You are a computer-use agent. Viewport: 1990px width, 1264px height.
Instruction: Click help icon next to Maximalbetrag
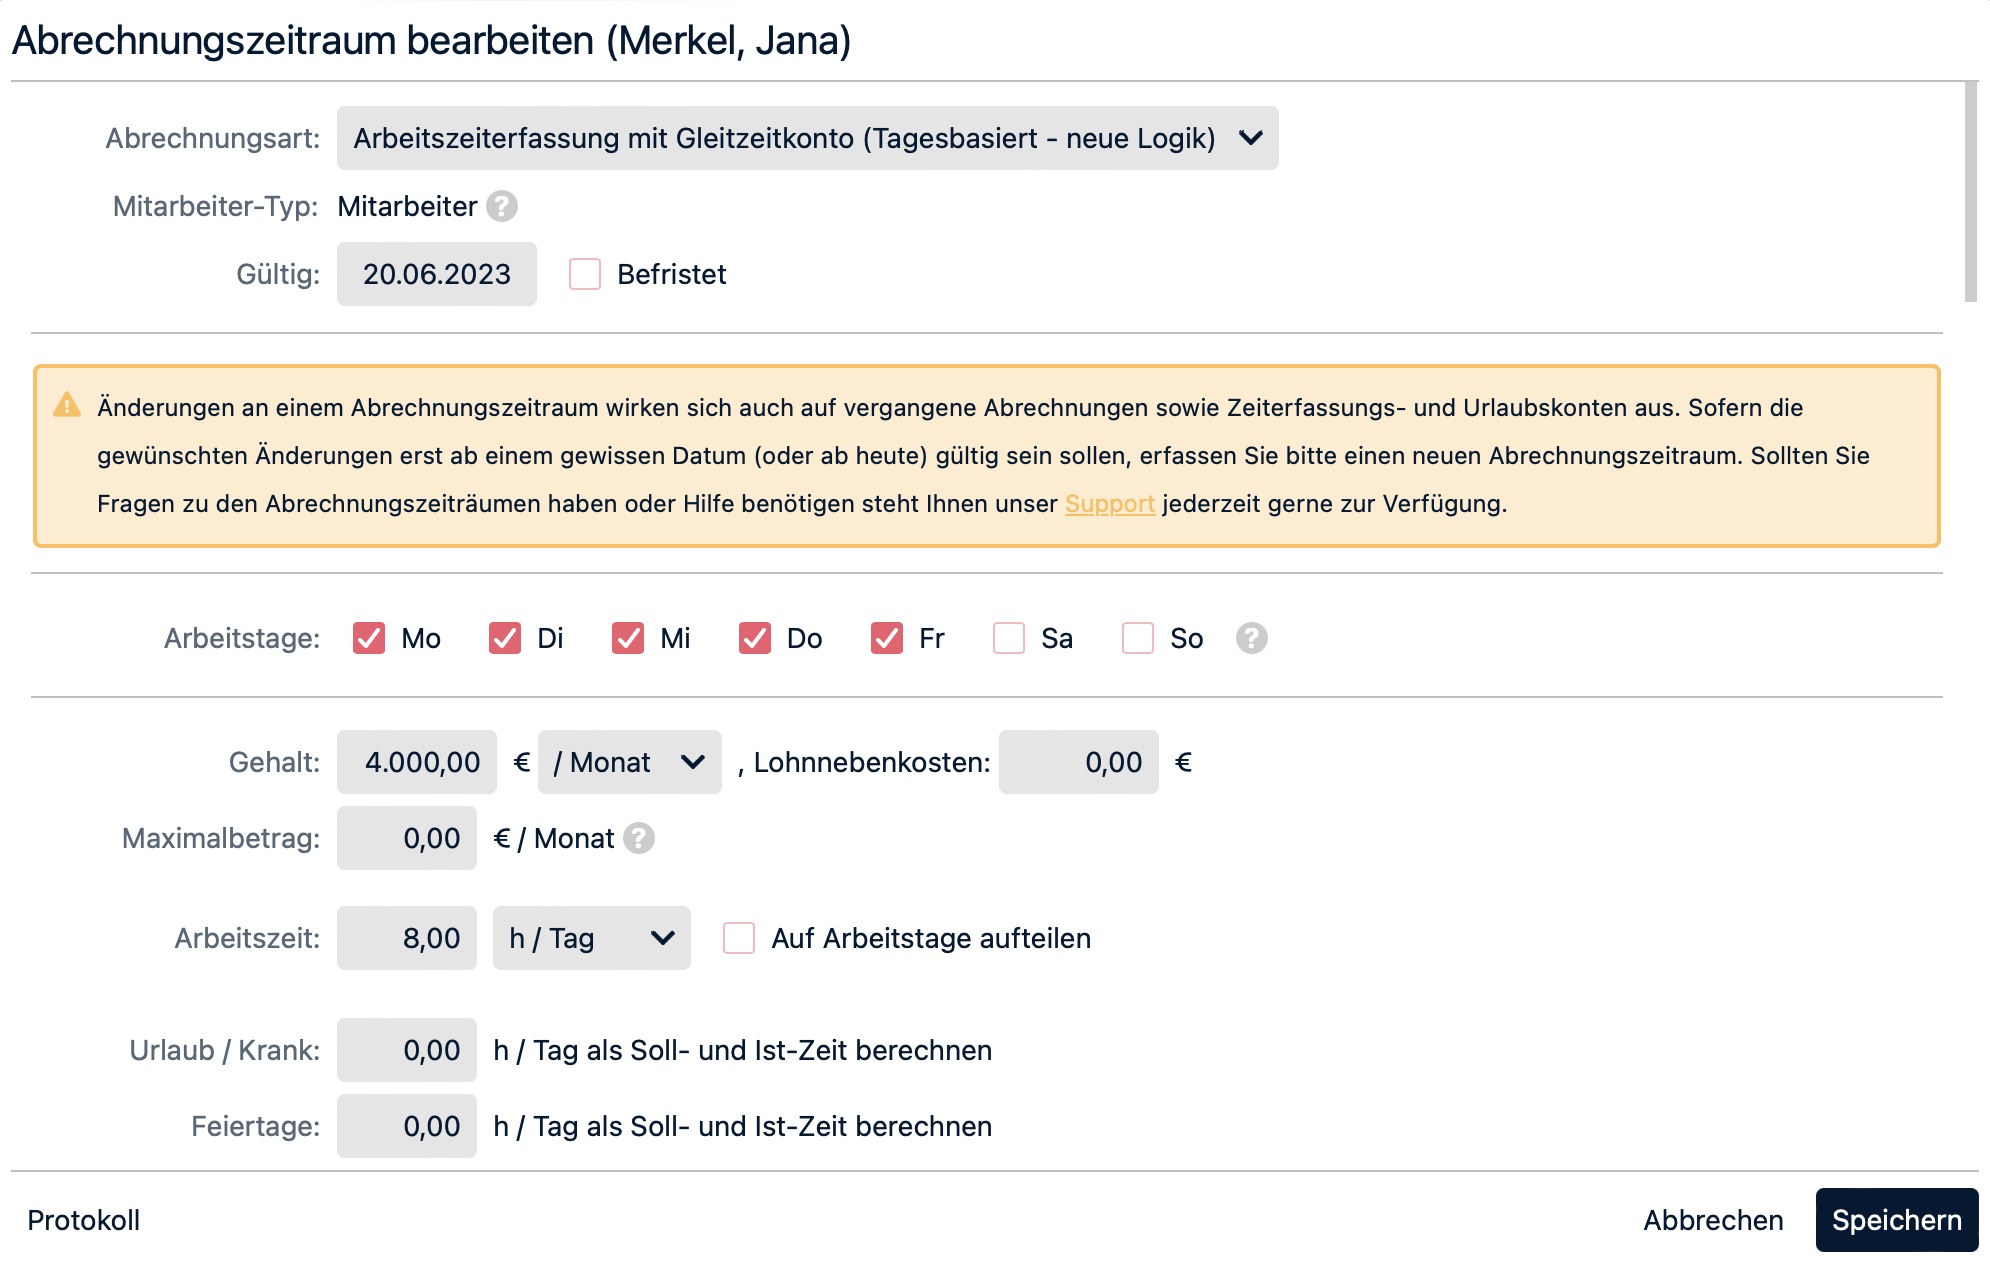pyautogui.click(x=639, y=838)
